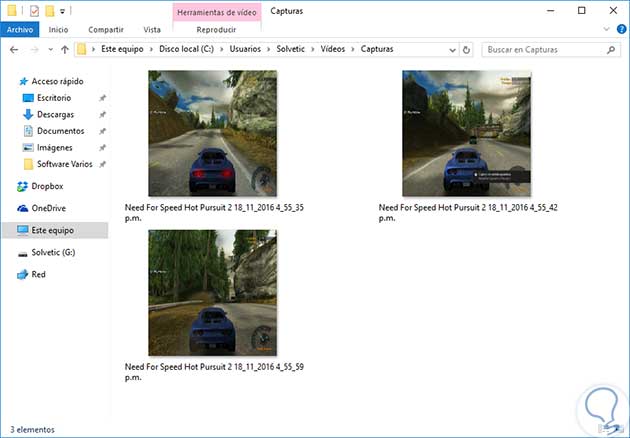Open the address bar history dropdown
The width and height of the screenshot is (630, 438).
(x=452, y=50)
